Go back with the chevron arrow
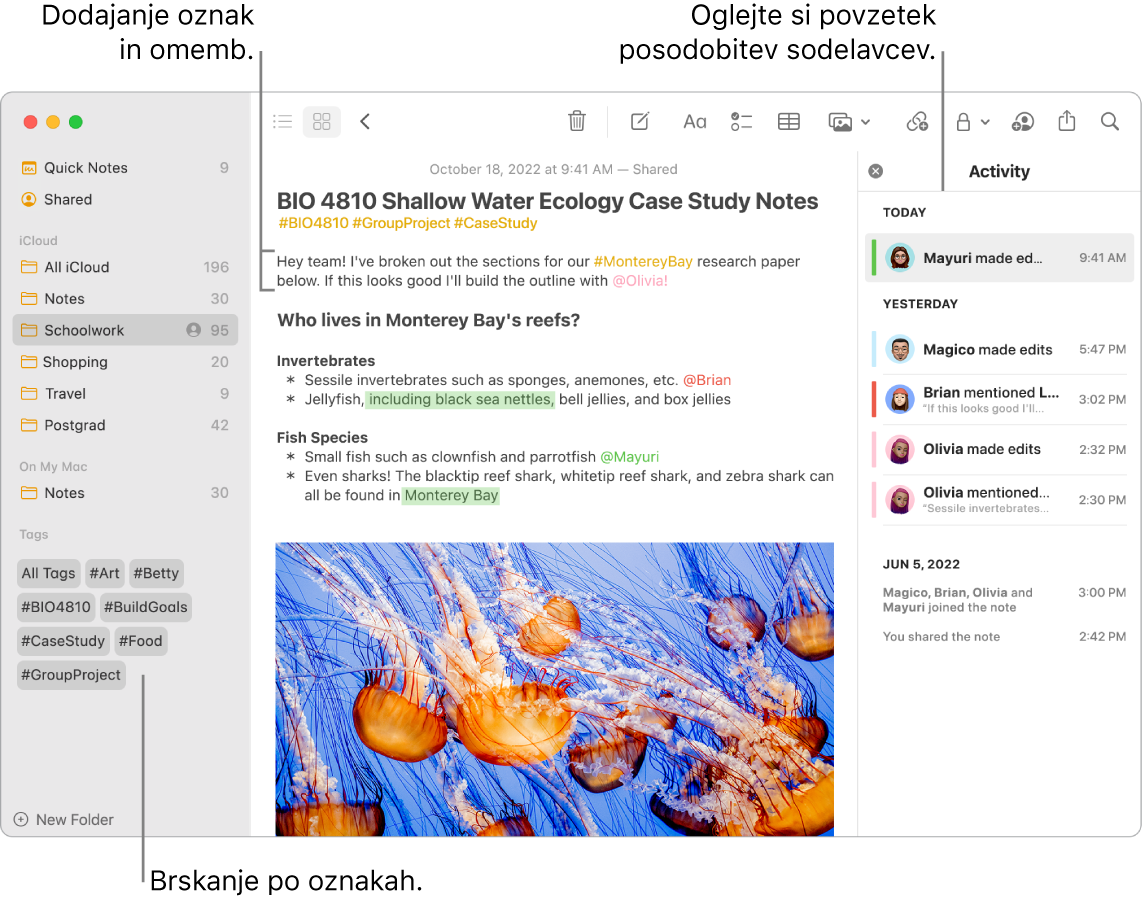The image size is (1146, 904). 365,121
